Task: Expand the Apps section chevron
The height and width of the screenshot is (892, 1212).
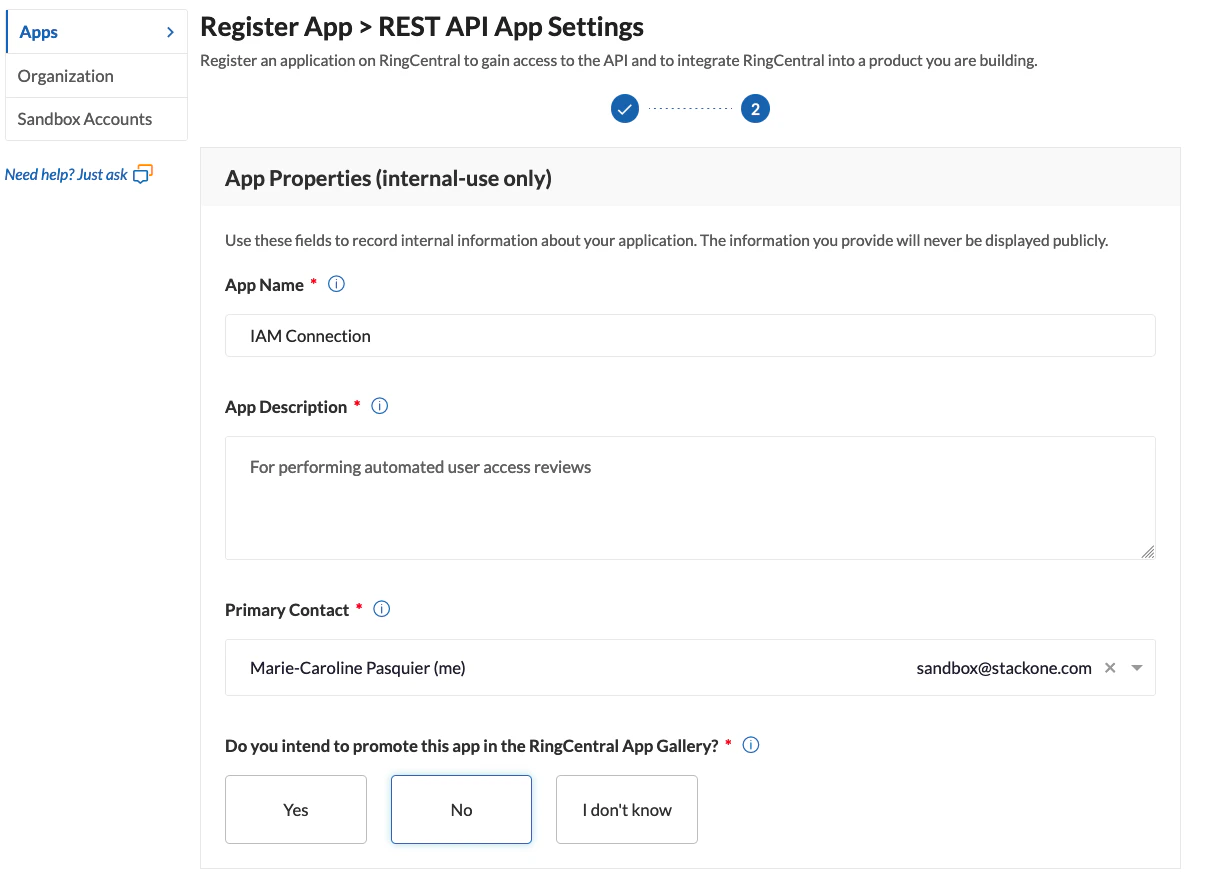Action: (x=170, y=31)
